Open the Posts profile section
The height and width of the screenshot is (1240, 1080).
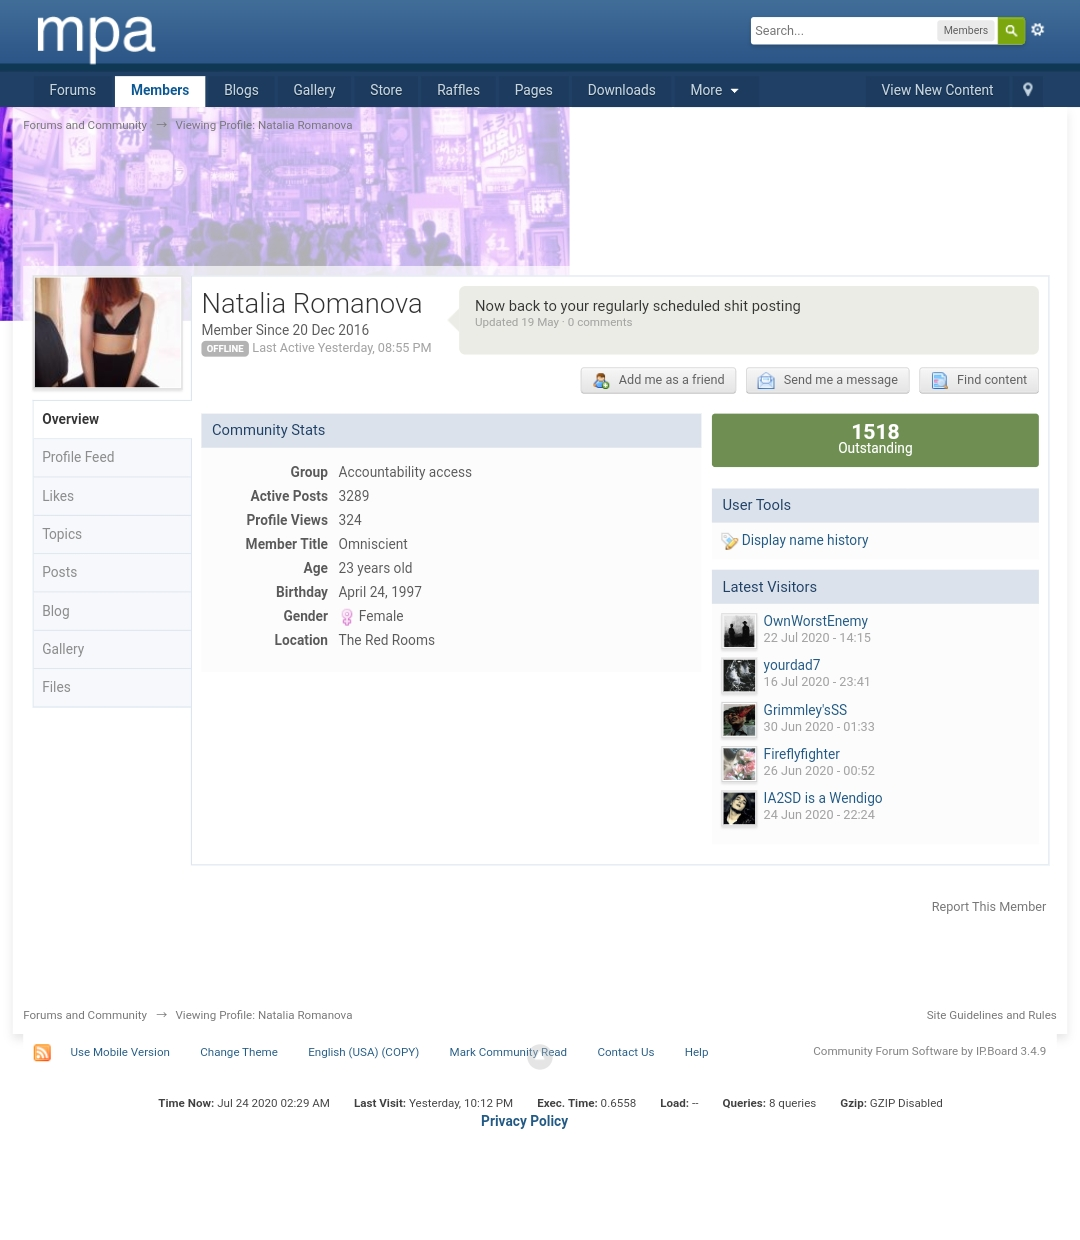click(112, 572)
